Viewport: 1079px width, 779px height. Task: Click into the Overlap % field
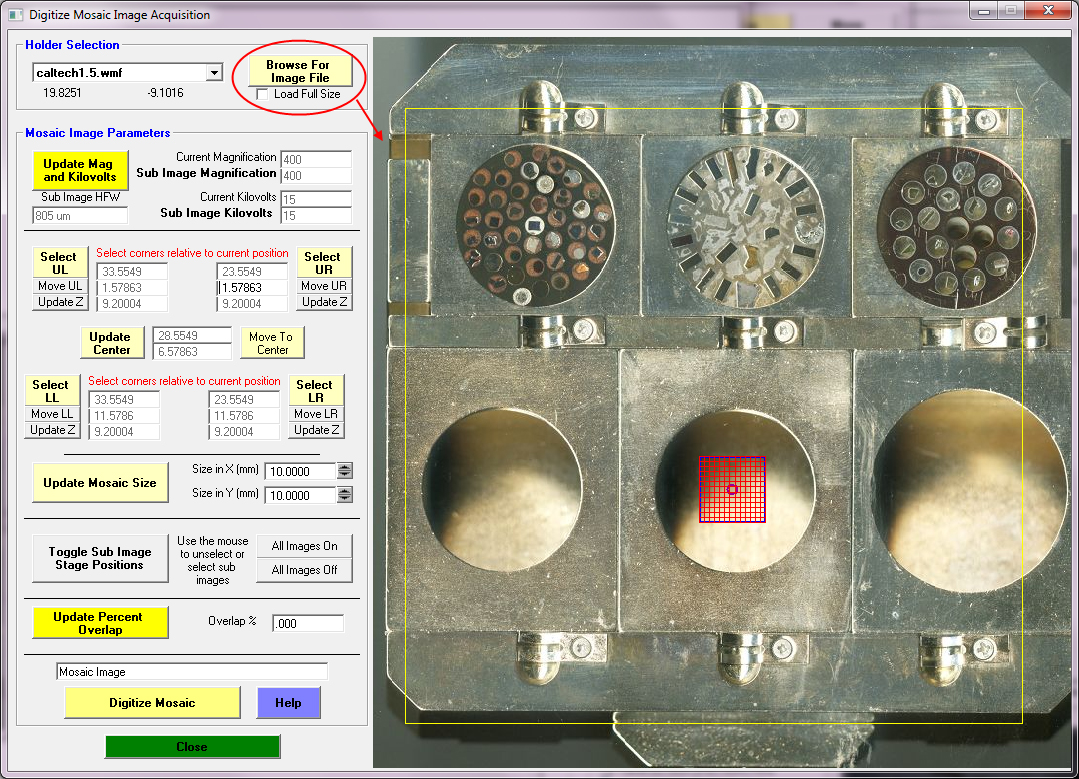click(x=307, y=623)
